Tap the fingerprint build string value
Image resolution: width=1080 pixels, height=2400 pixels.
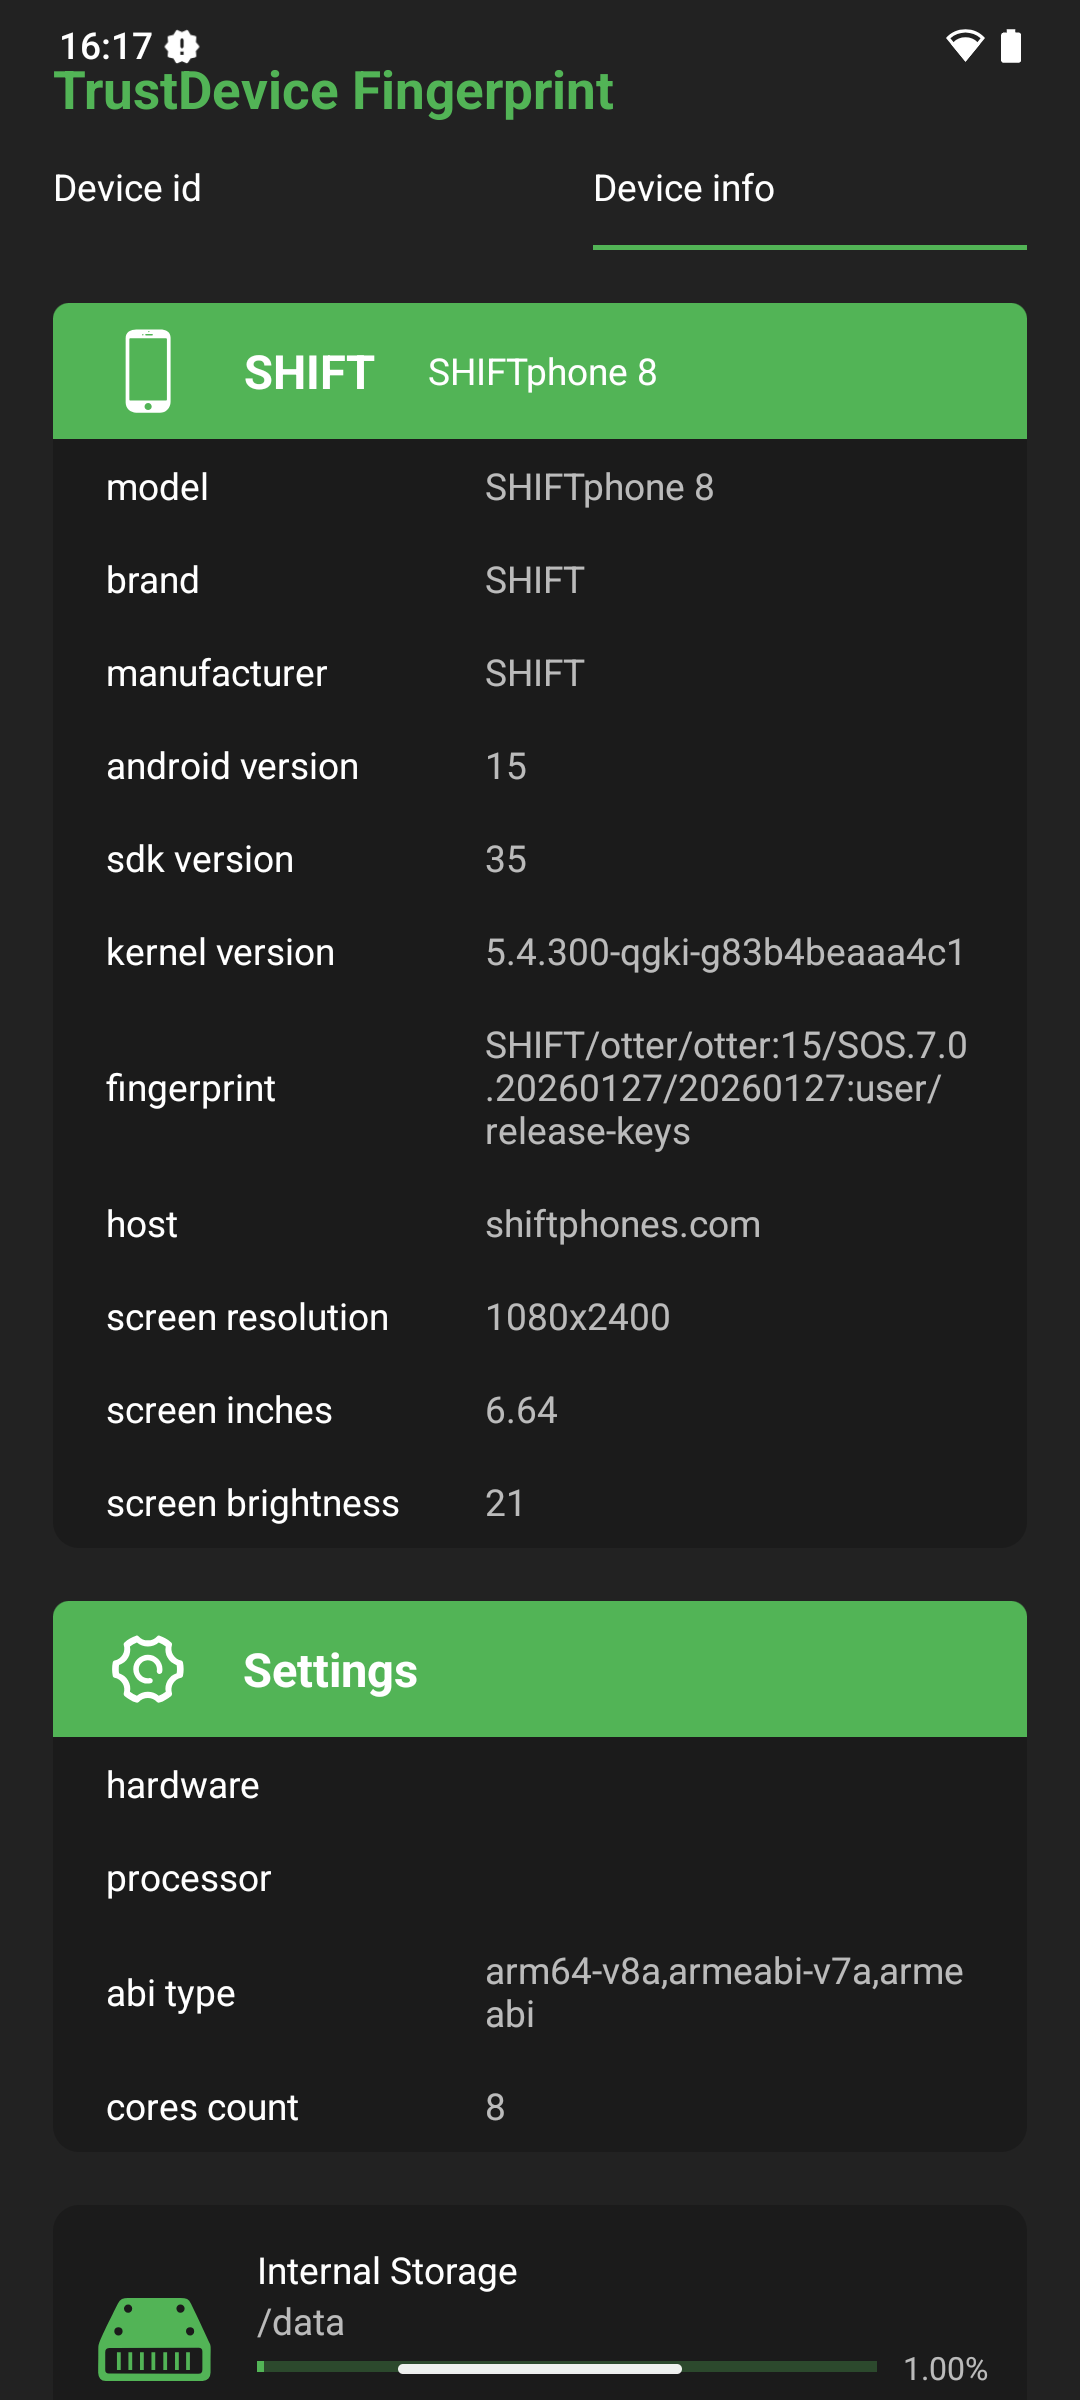725,1088
